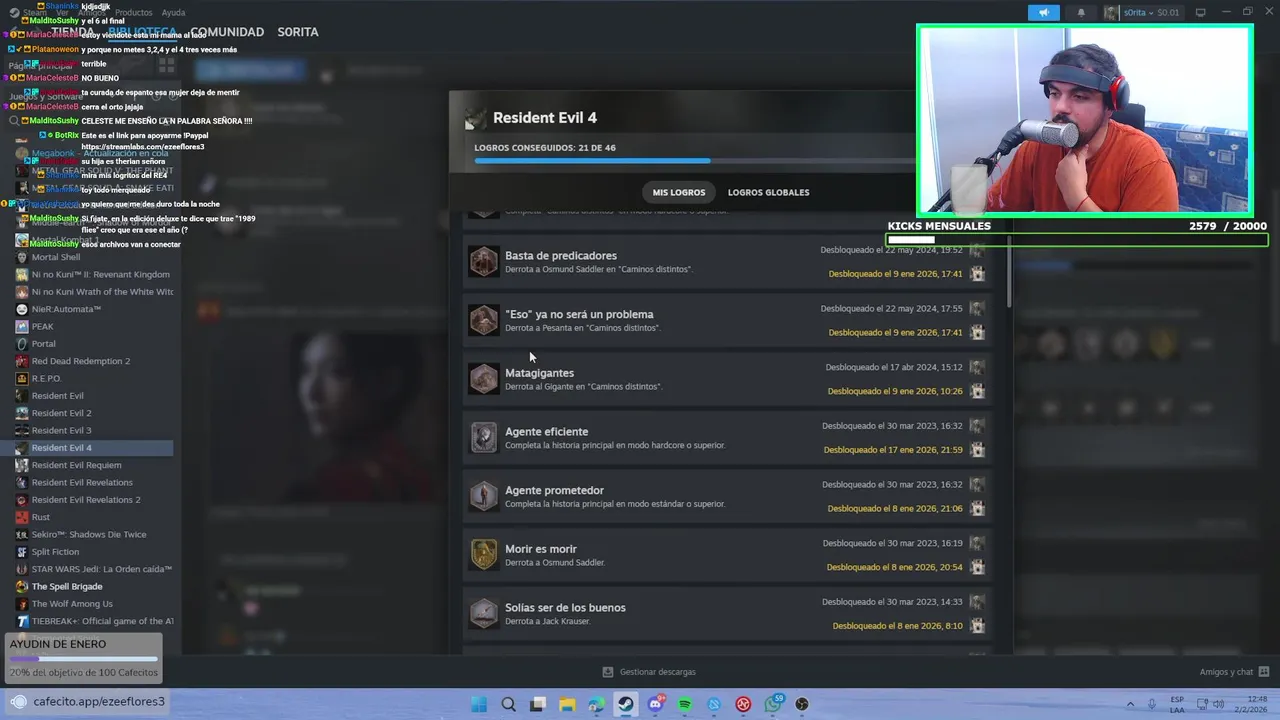Open the Windows Start menu

[479, 704]
